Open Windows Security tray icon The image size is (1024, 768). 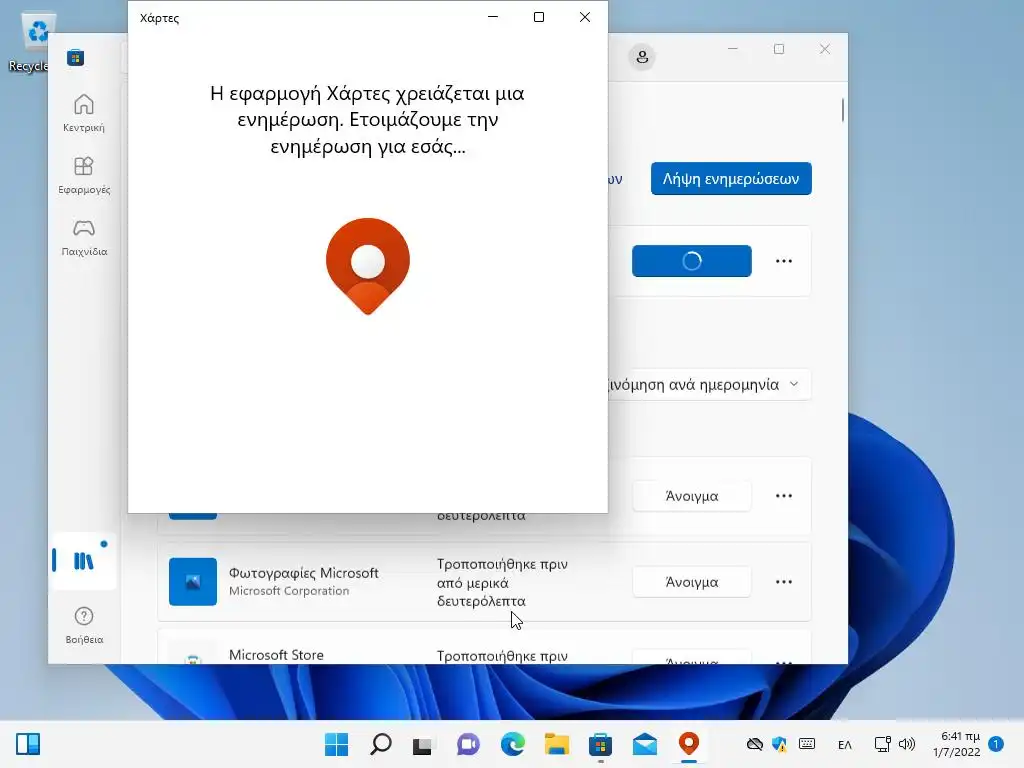click(779, 744)
